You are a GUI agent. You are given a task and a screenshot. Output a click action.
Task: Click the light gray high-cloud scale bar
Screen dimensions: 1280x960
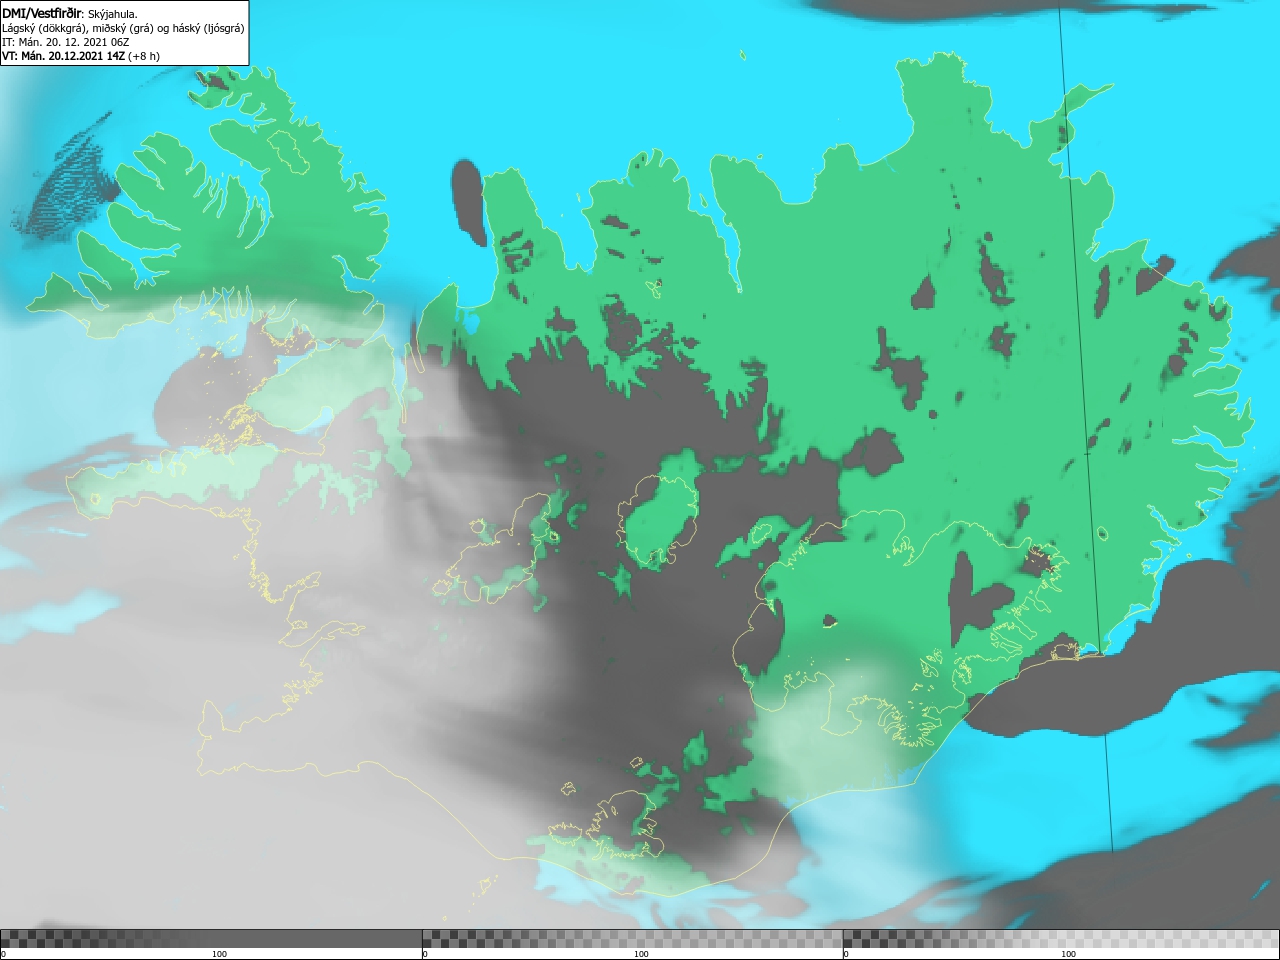(1061, 939)
